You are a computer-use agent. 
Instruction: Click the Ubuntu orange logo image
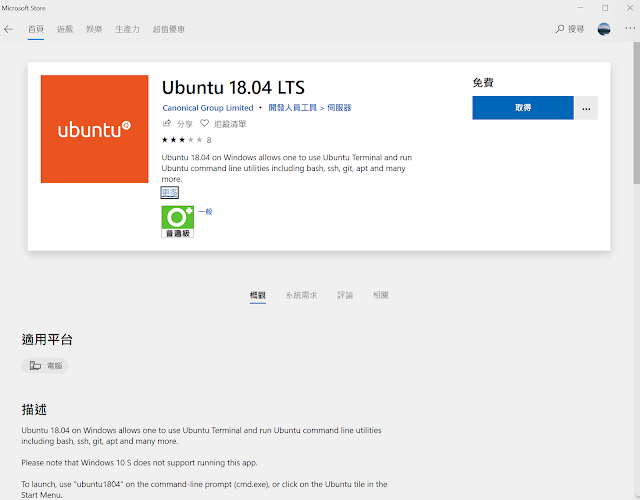pyautogui.click(x=95, y=129)
